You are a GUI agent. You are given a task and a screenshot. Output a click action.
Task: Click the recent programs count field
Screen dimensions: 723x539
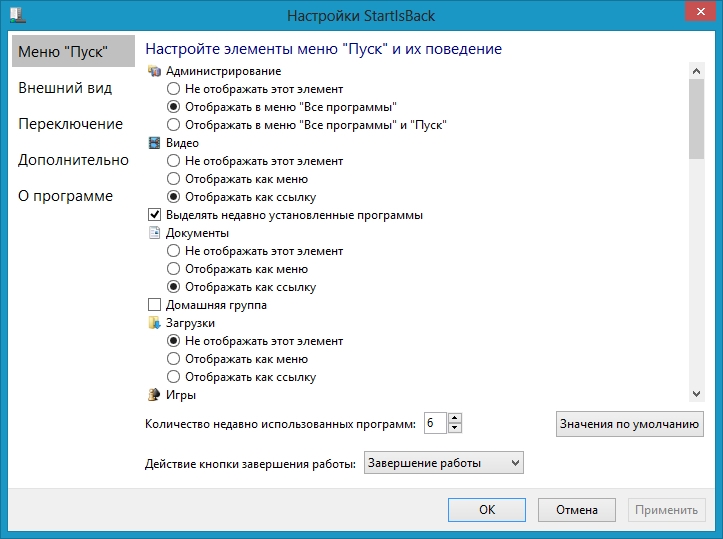pyautogui.click(x=435, y=423)
